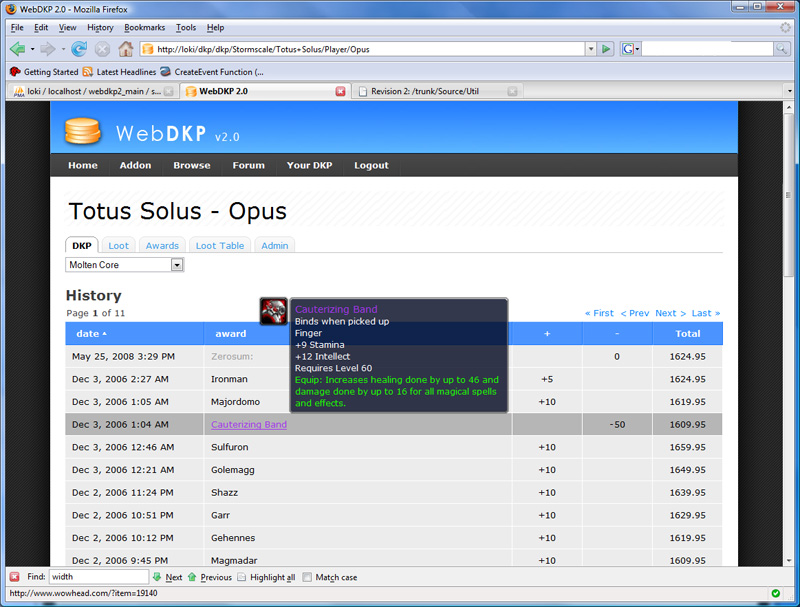Enable the Match case checkbox

[308, 577]
